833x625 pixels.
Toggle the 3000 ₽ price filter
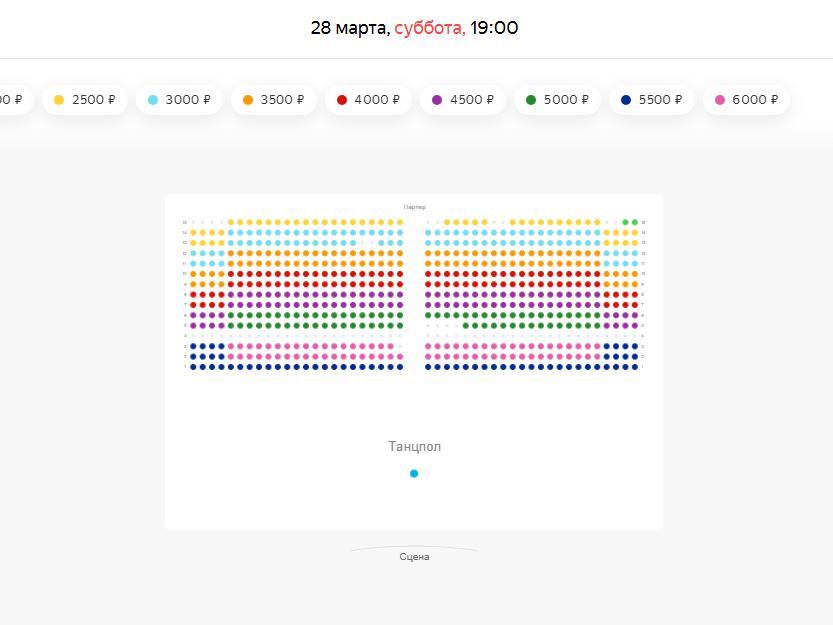[x=179, y=100]
